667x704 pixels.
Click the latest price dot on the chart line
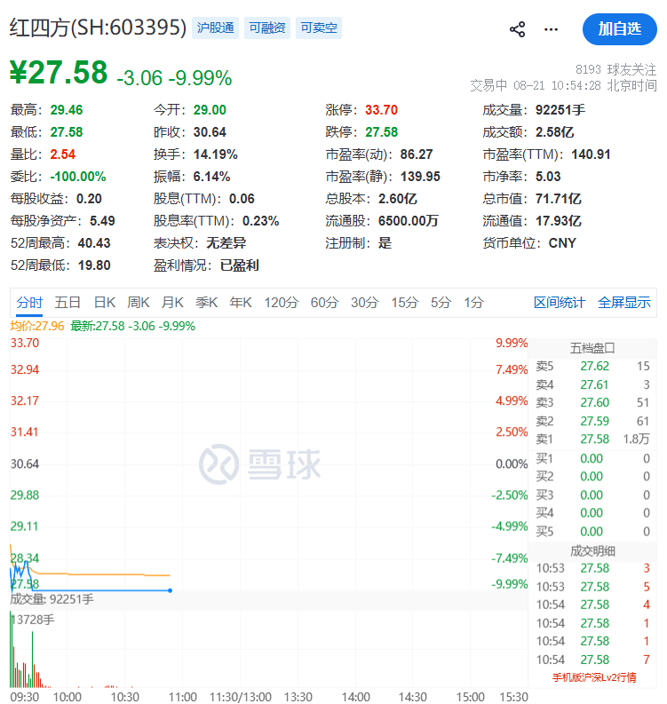170,590
